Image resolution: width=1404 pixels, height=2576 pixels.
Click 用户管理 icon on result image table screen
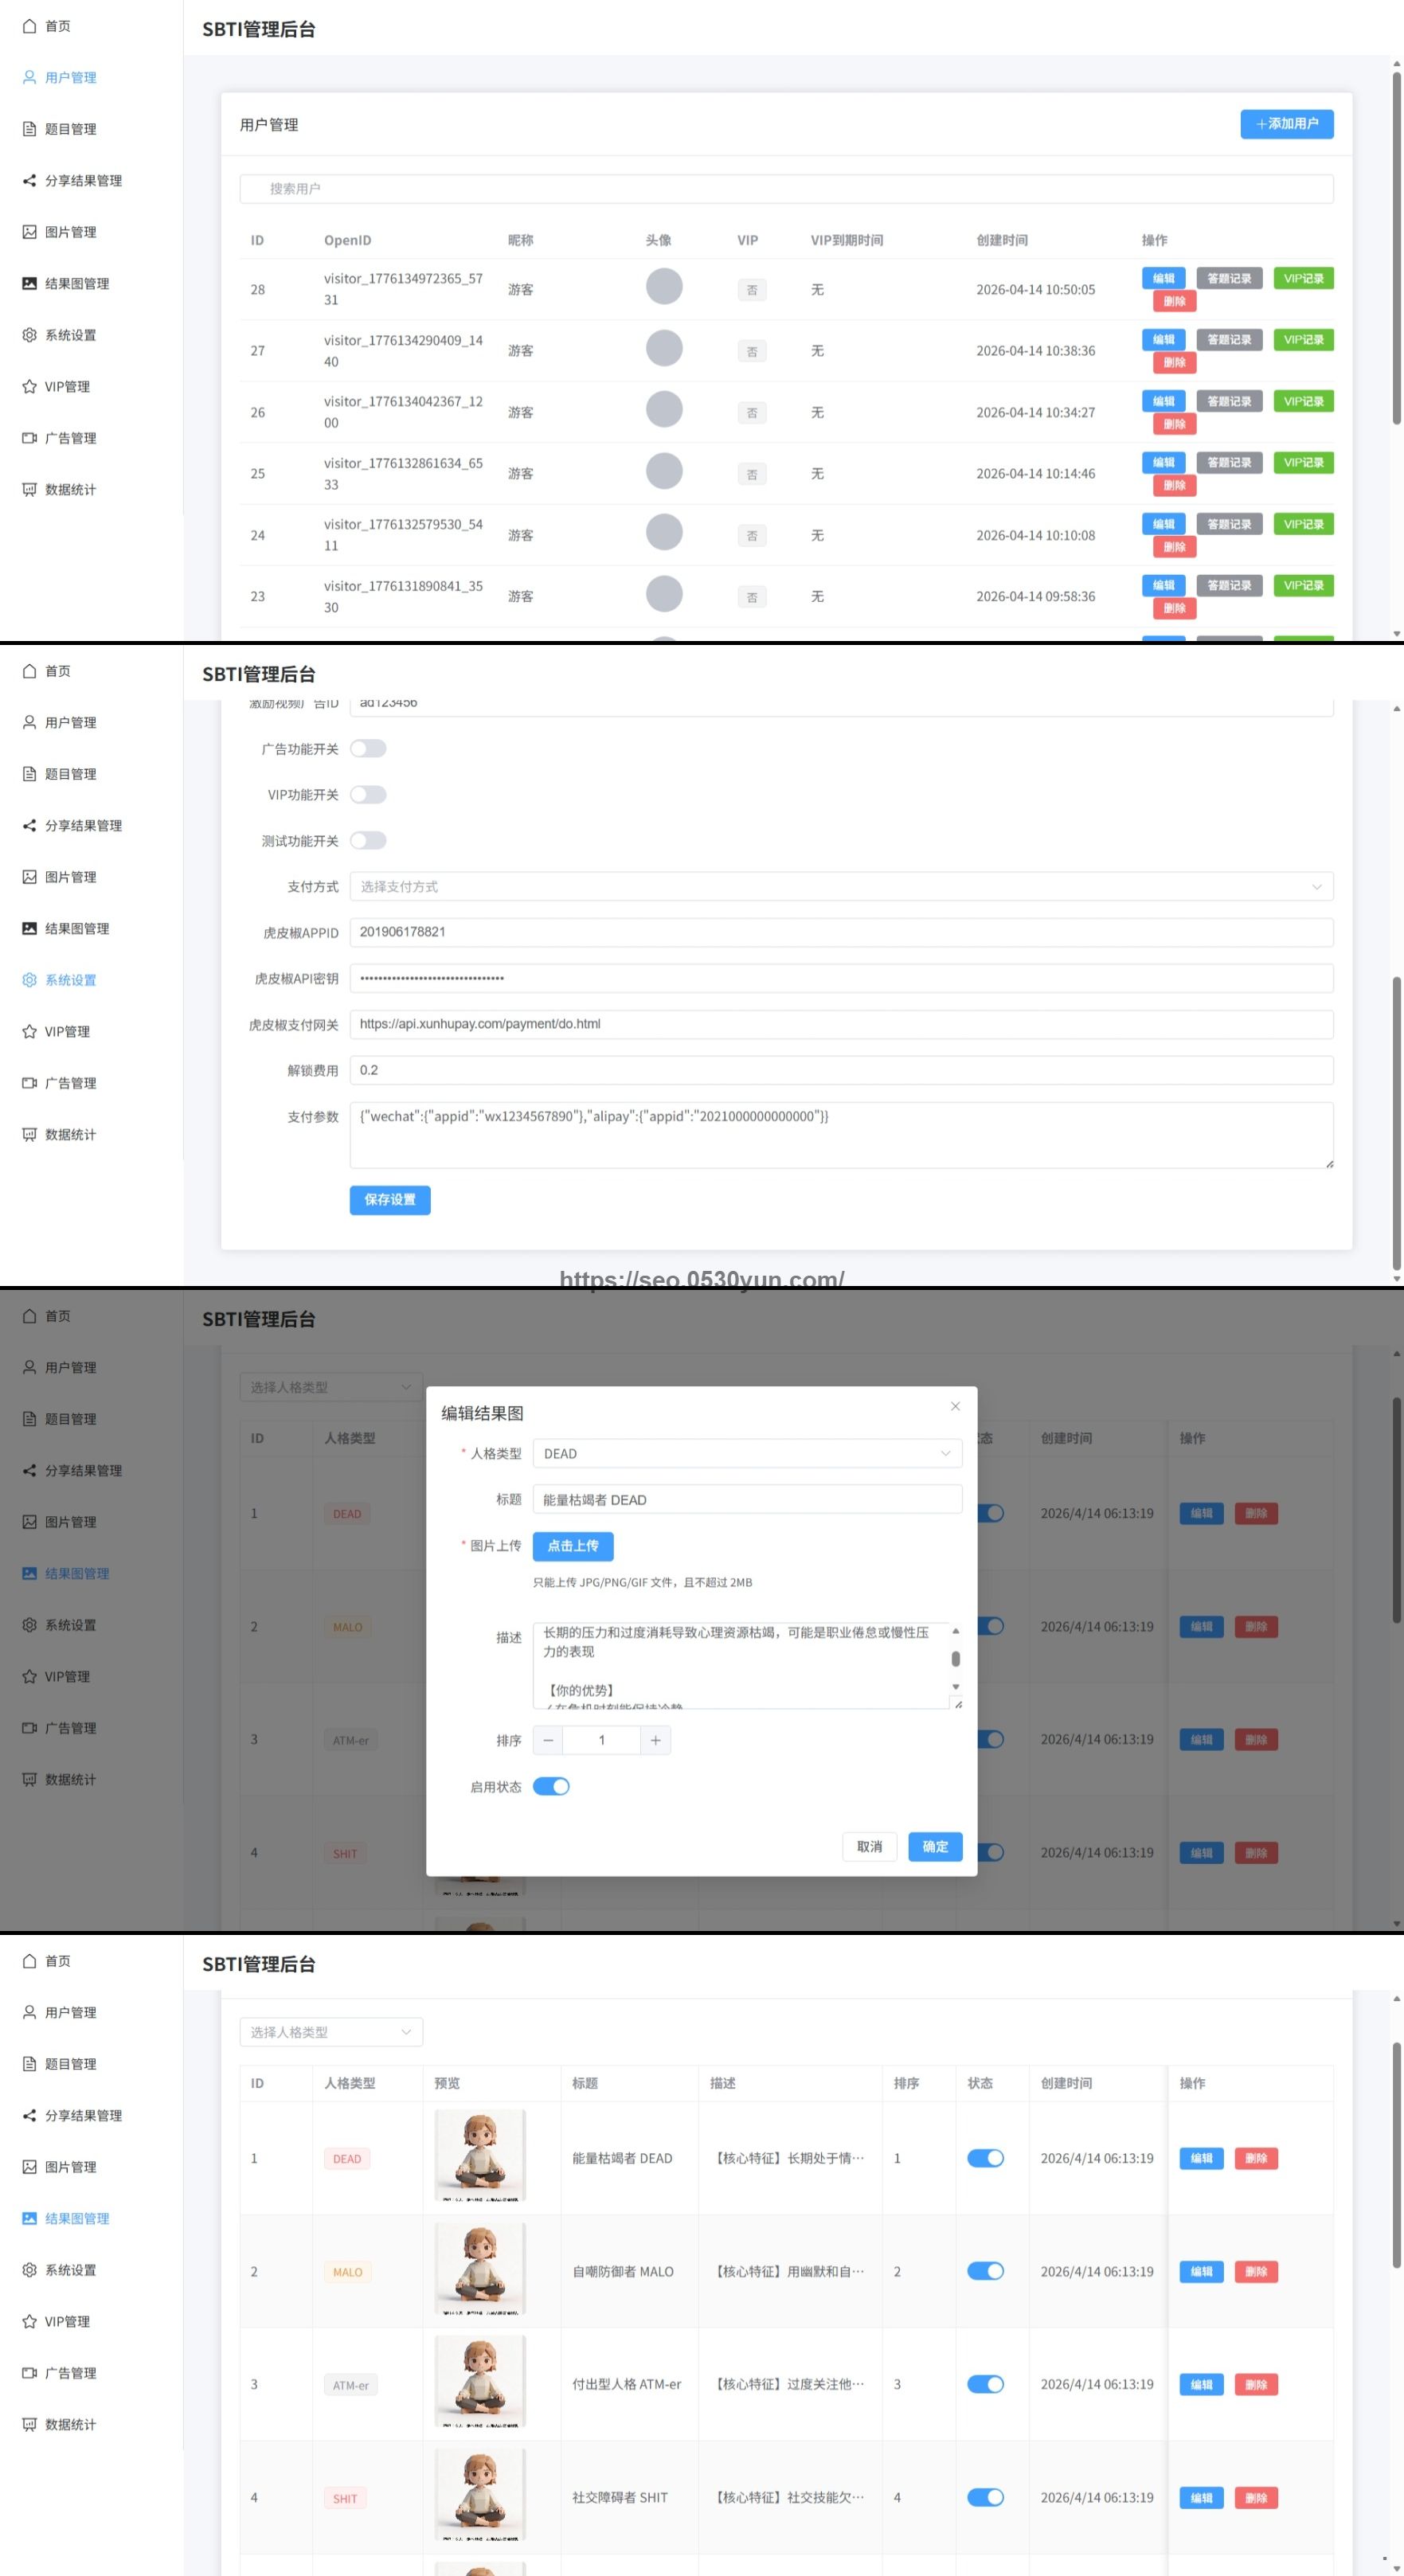[x=30, y=2012]
